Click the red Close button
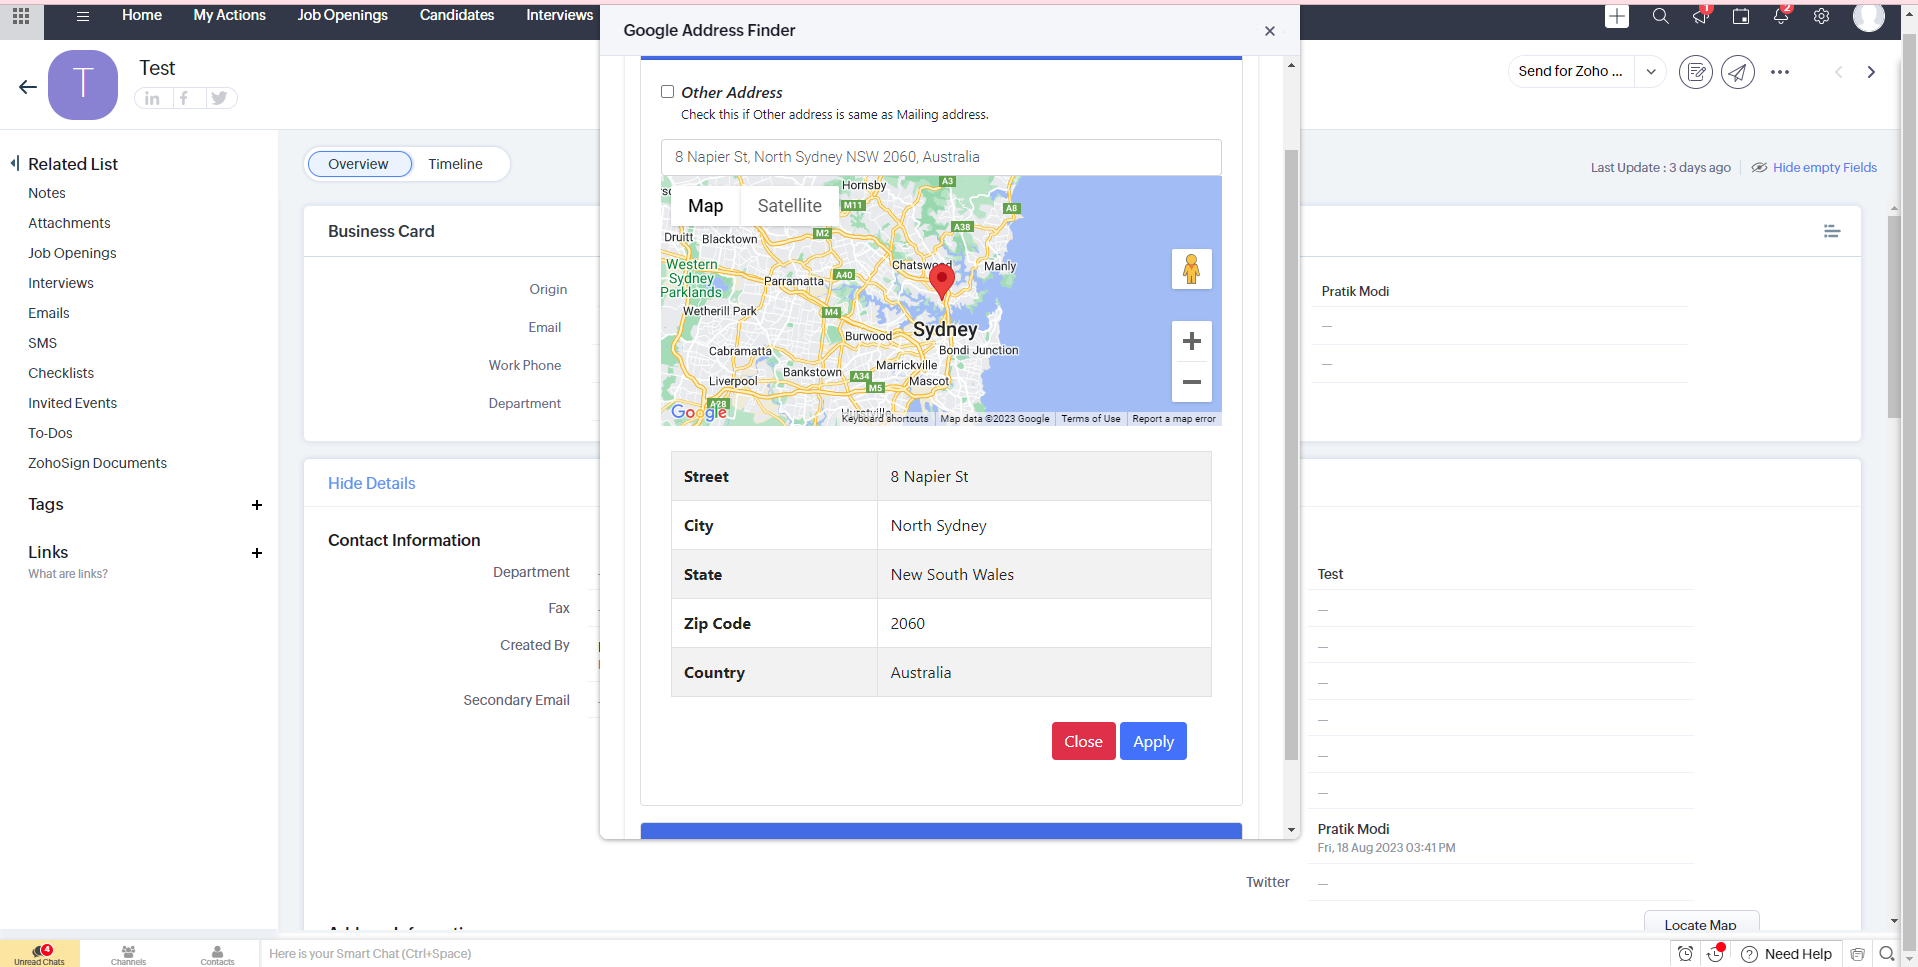1918x967 pixels. [x=1083, y=741]
